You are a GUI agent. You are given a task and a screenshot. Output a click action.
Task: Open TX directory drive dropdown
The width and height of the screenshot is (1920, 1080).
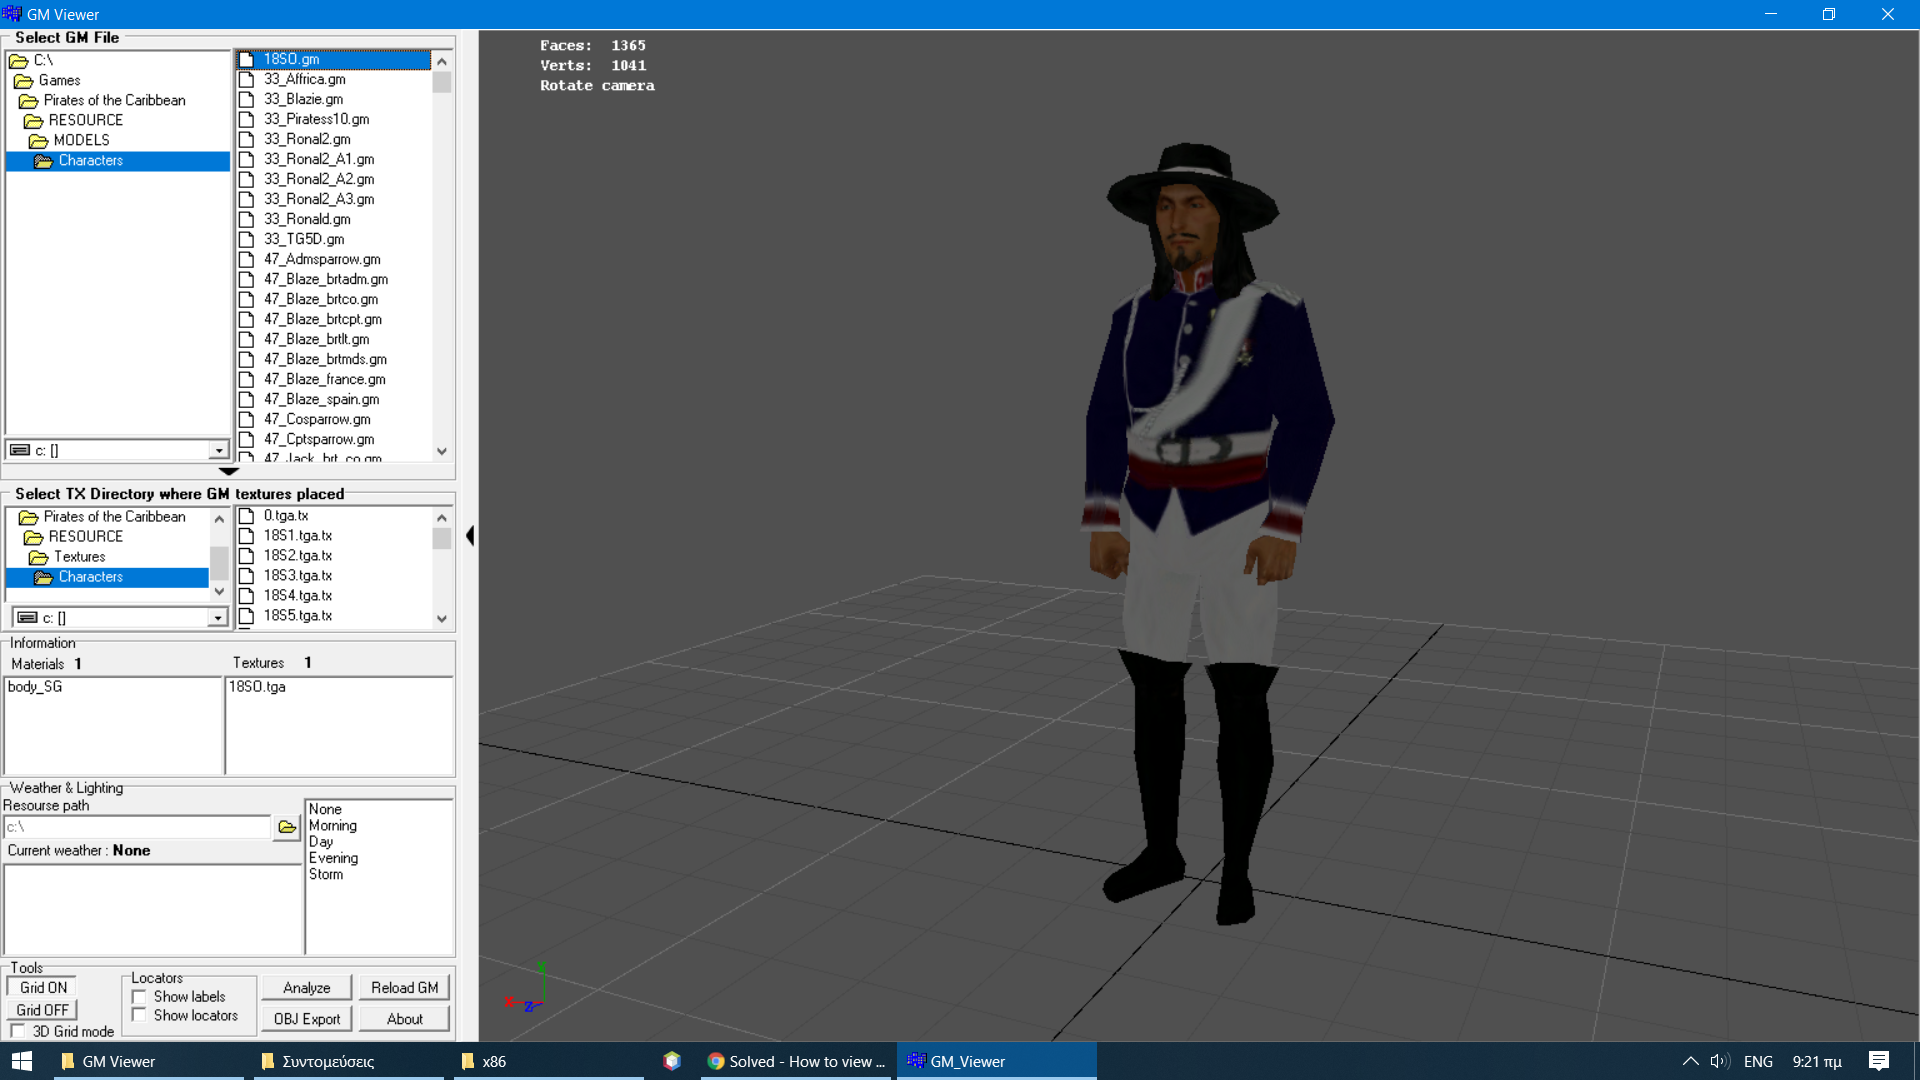point(218,618)
